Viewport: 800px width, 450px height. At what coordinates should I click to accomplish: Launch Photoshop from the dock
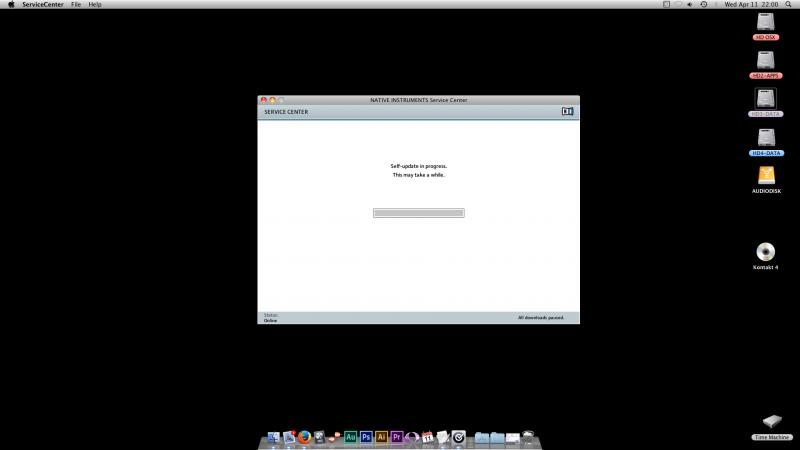pos(366,437)
